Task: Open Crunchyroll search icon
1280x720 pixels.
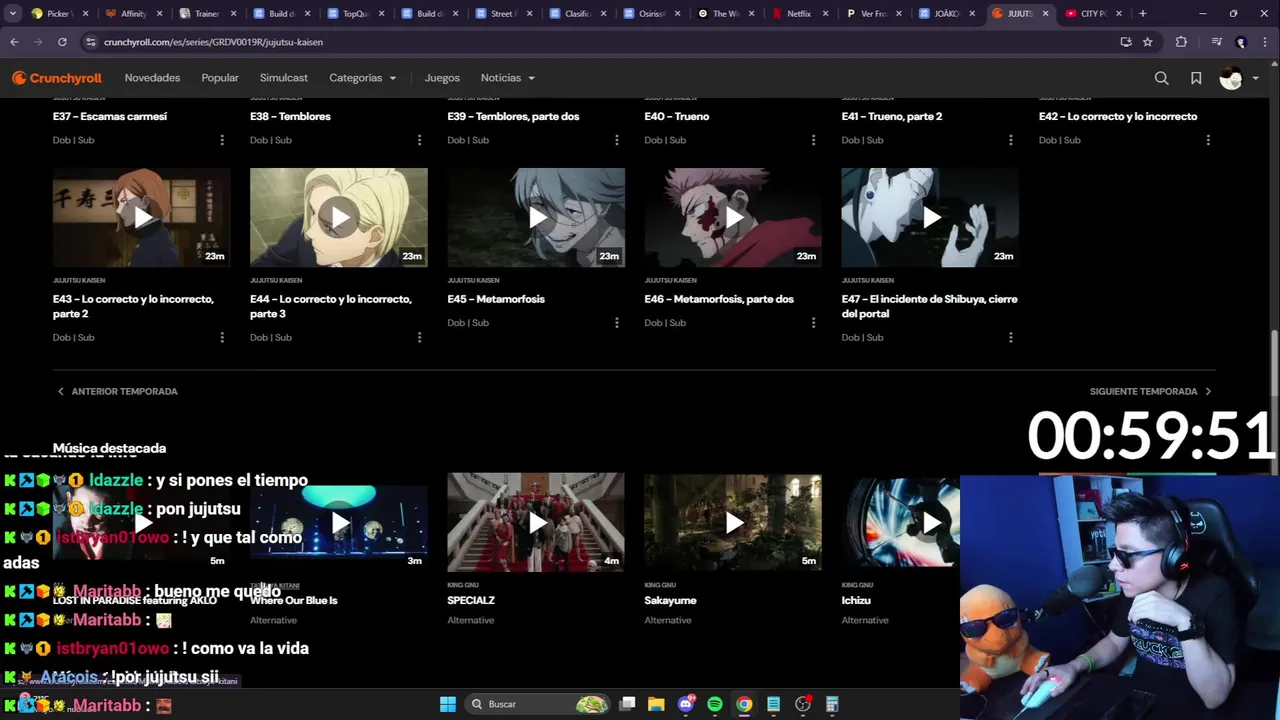Action: pos(1161,78)
